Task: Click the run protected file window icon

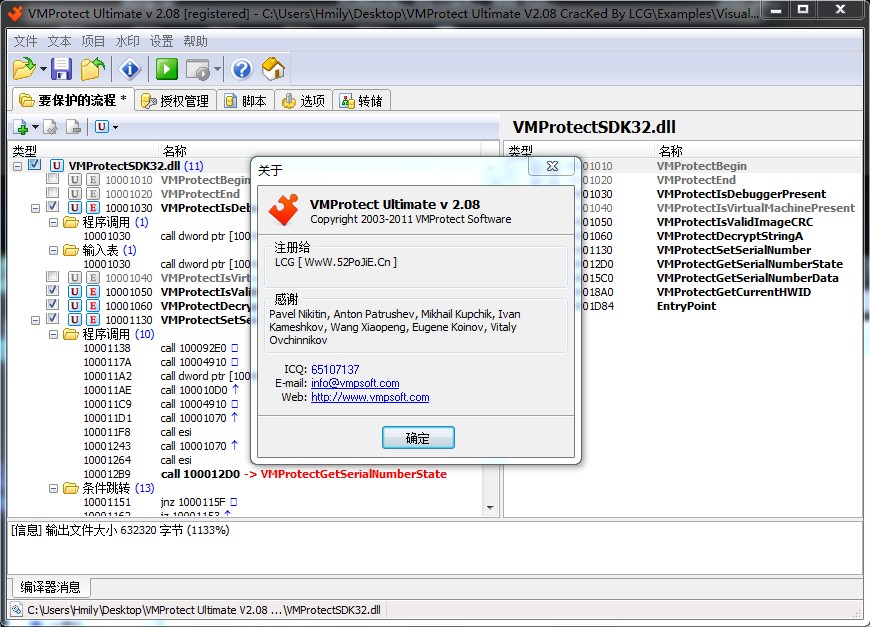Action: click(198, 69)
